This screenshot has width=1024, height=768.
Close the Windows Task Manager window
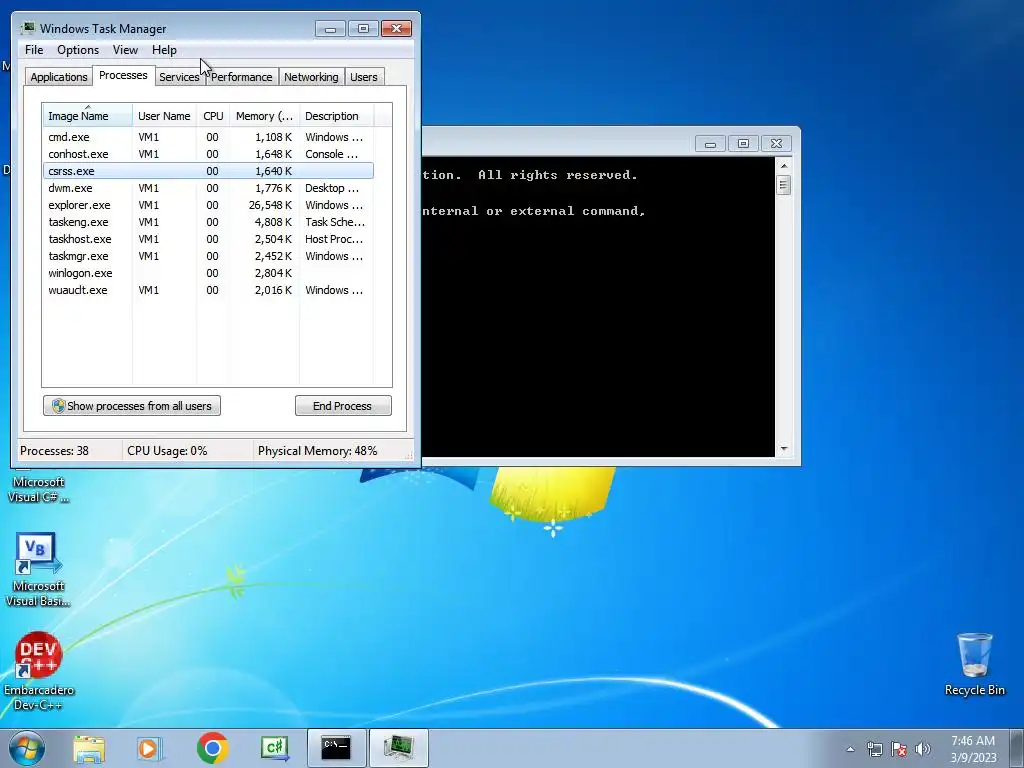point(396,29)
